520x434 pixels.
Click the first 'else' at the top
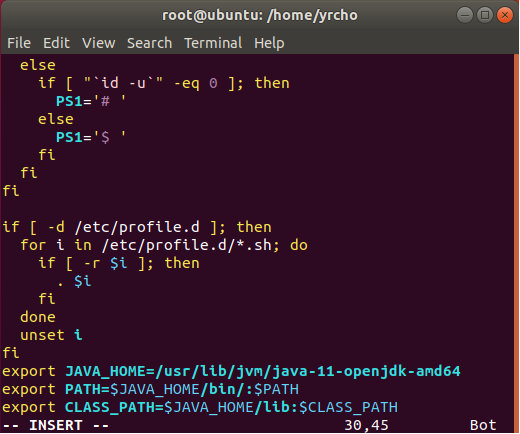(38, 65)
